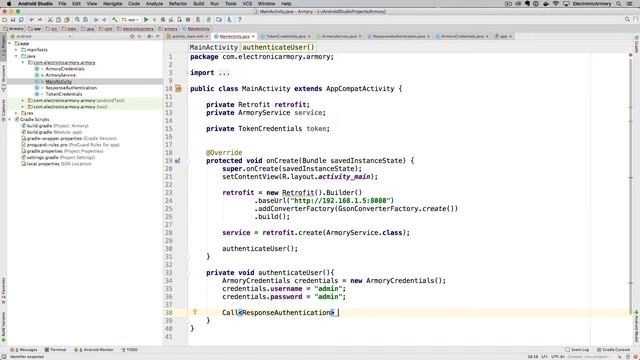Open the Android view selector dropdown
Screen dimensions: 640x360
pos(42,36)
